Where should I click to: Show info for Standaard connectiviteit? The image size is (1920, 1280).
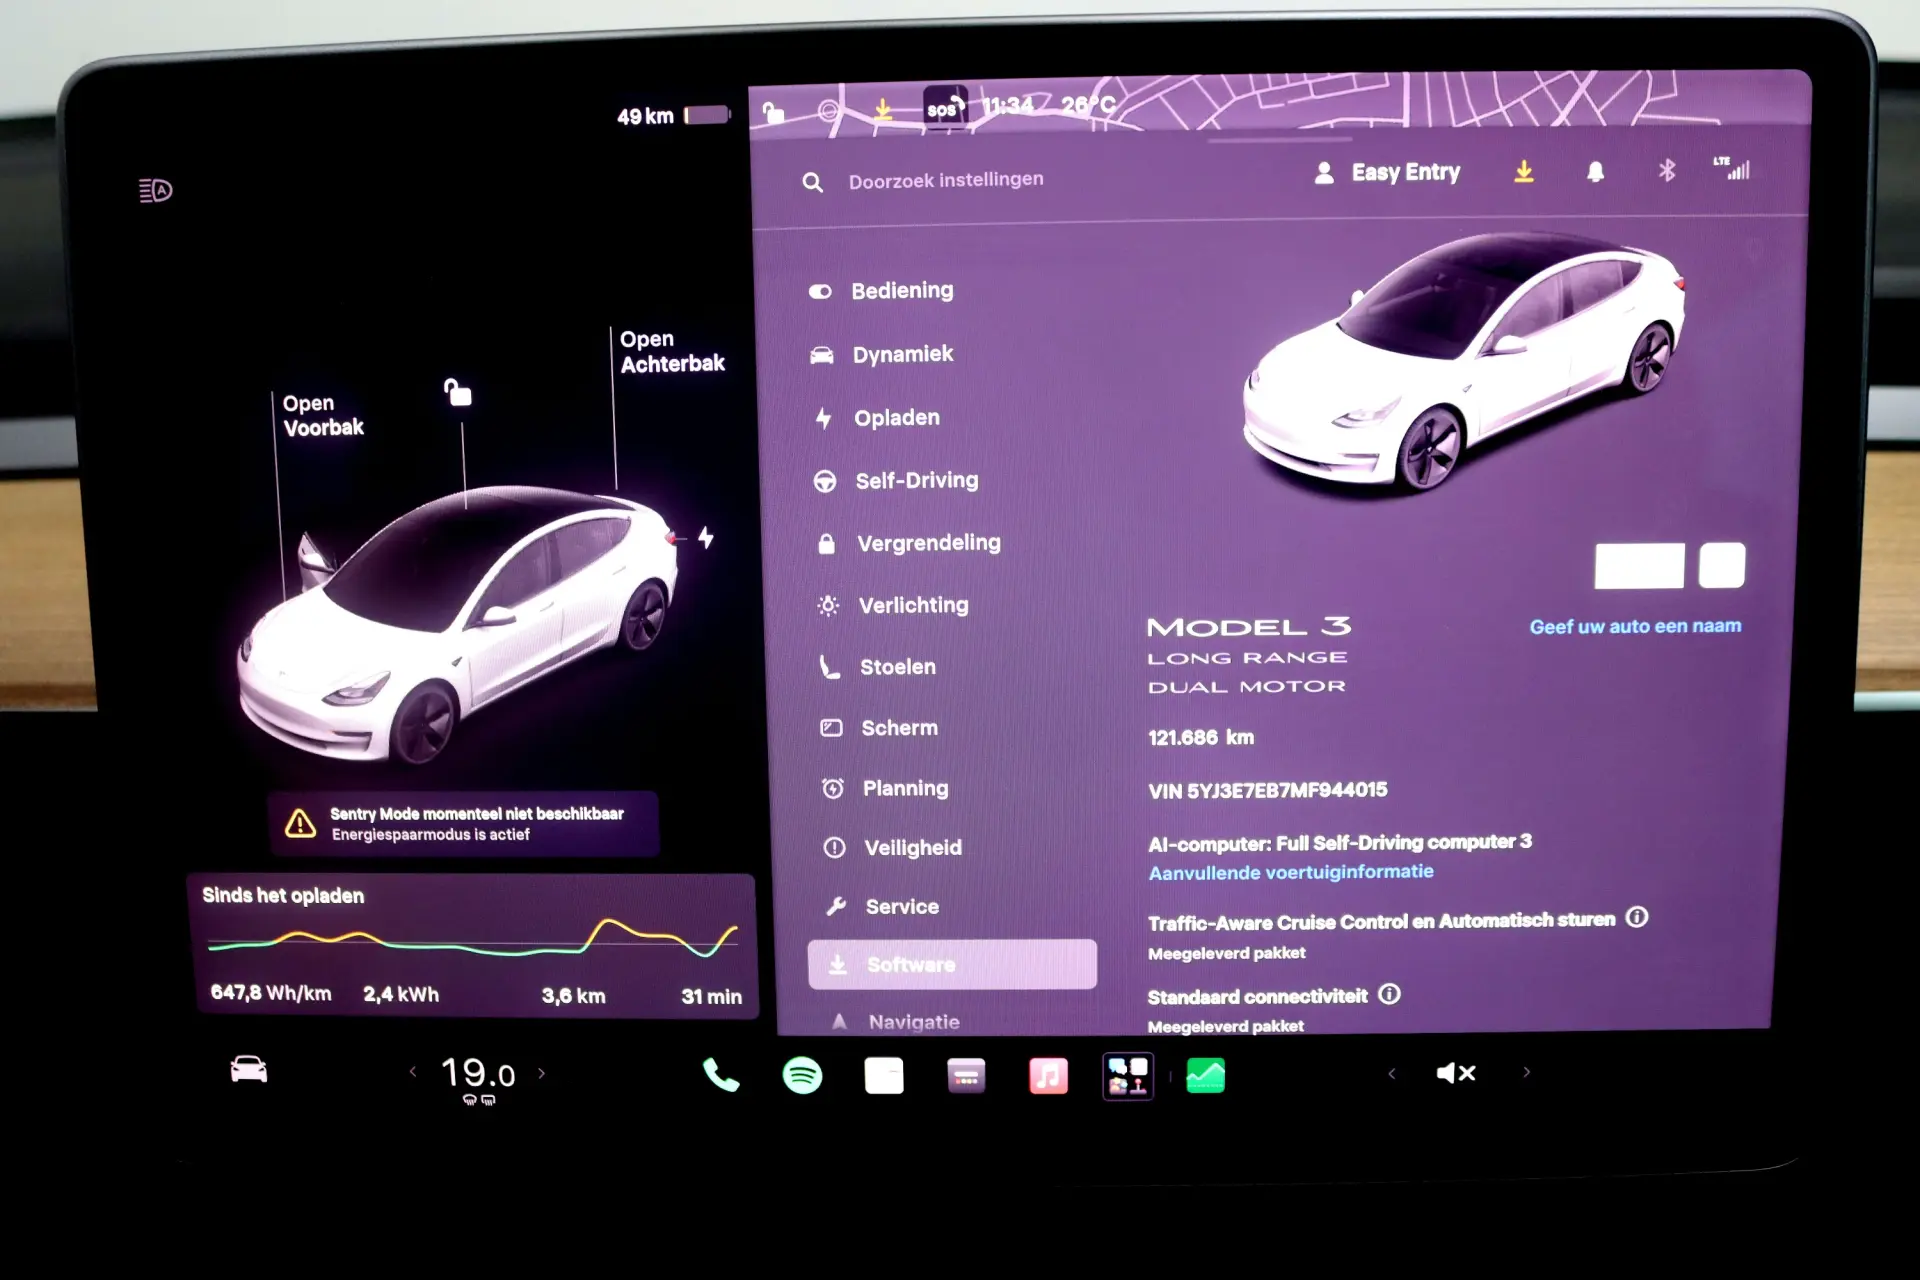coord(1390,994)
